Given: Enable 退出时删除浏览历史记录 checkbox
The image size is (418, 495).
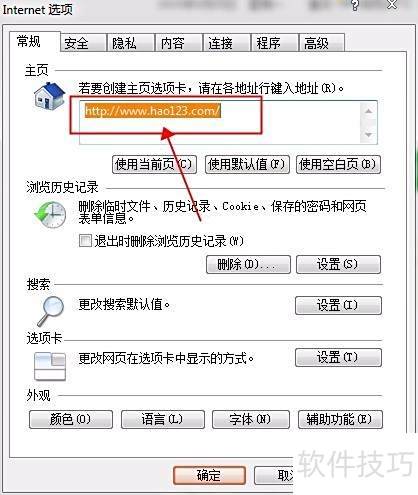Looking at the screenshot, I should pos(85,241).
